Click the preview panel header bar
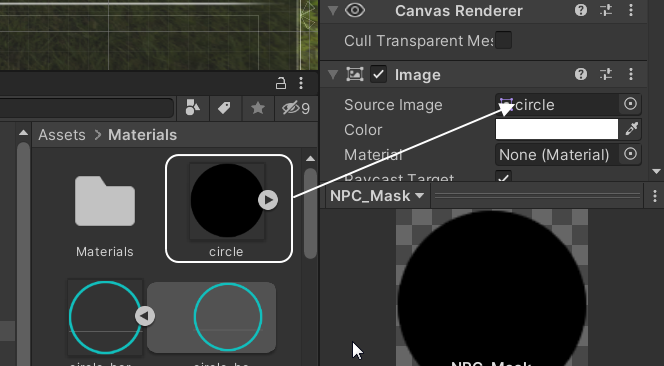This screenshot has height=366, width=664. coord(538,196)
